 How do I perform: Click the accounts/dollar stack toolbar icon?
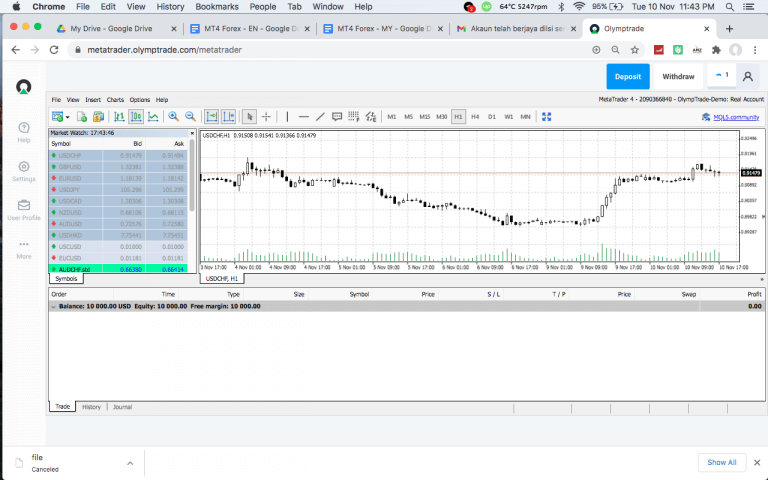click(98, 117)
